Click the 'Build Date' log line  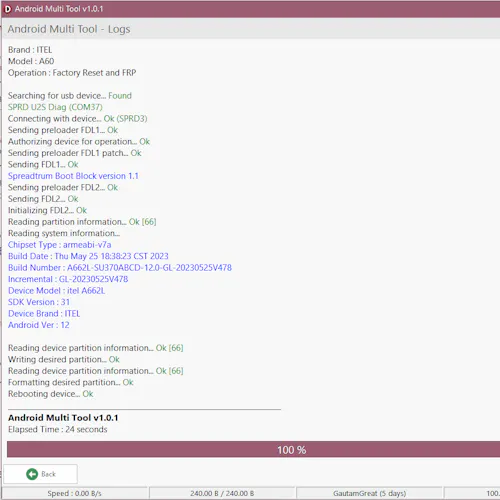pos(88,256)
